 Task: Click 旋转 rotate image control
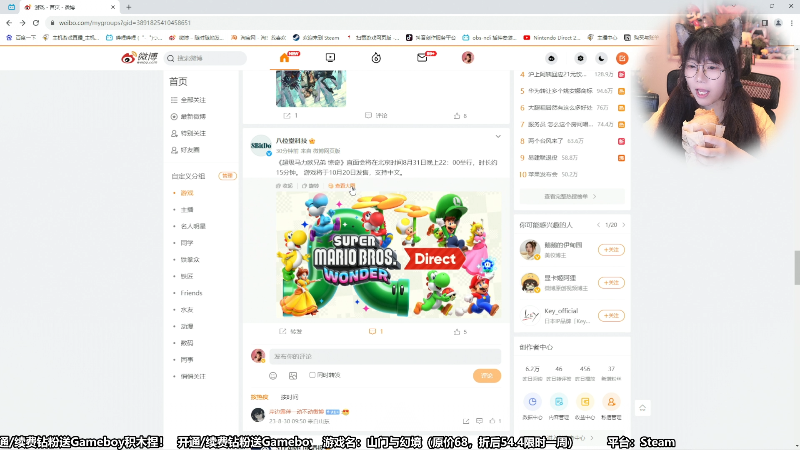click(x=310, y=186)
